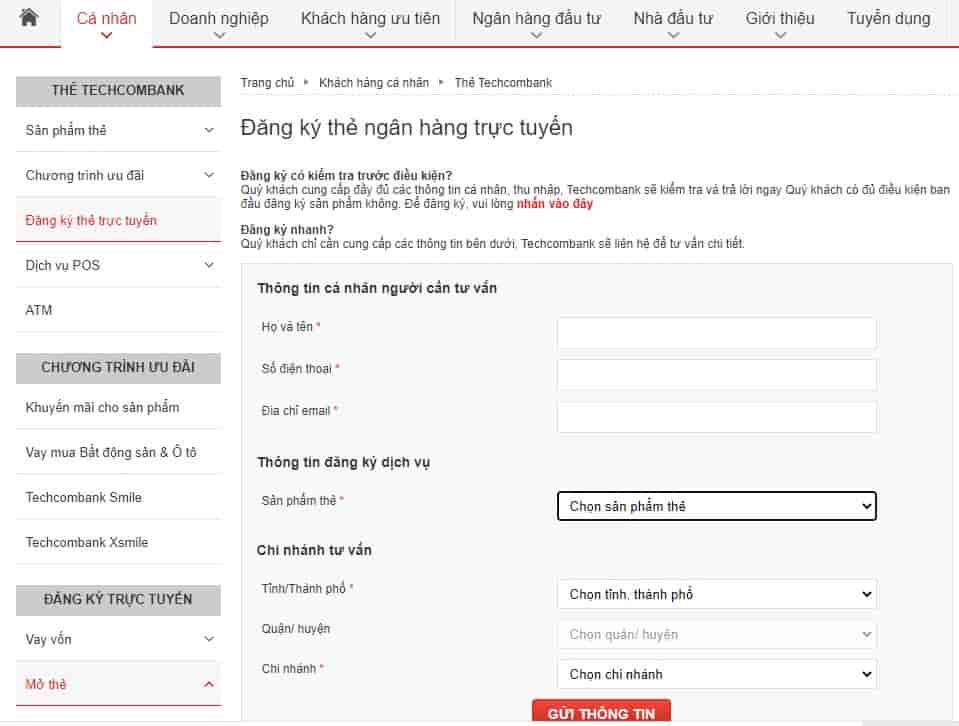Expand Sản phẩm thẻ sidebar chevron

[209, 130]
